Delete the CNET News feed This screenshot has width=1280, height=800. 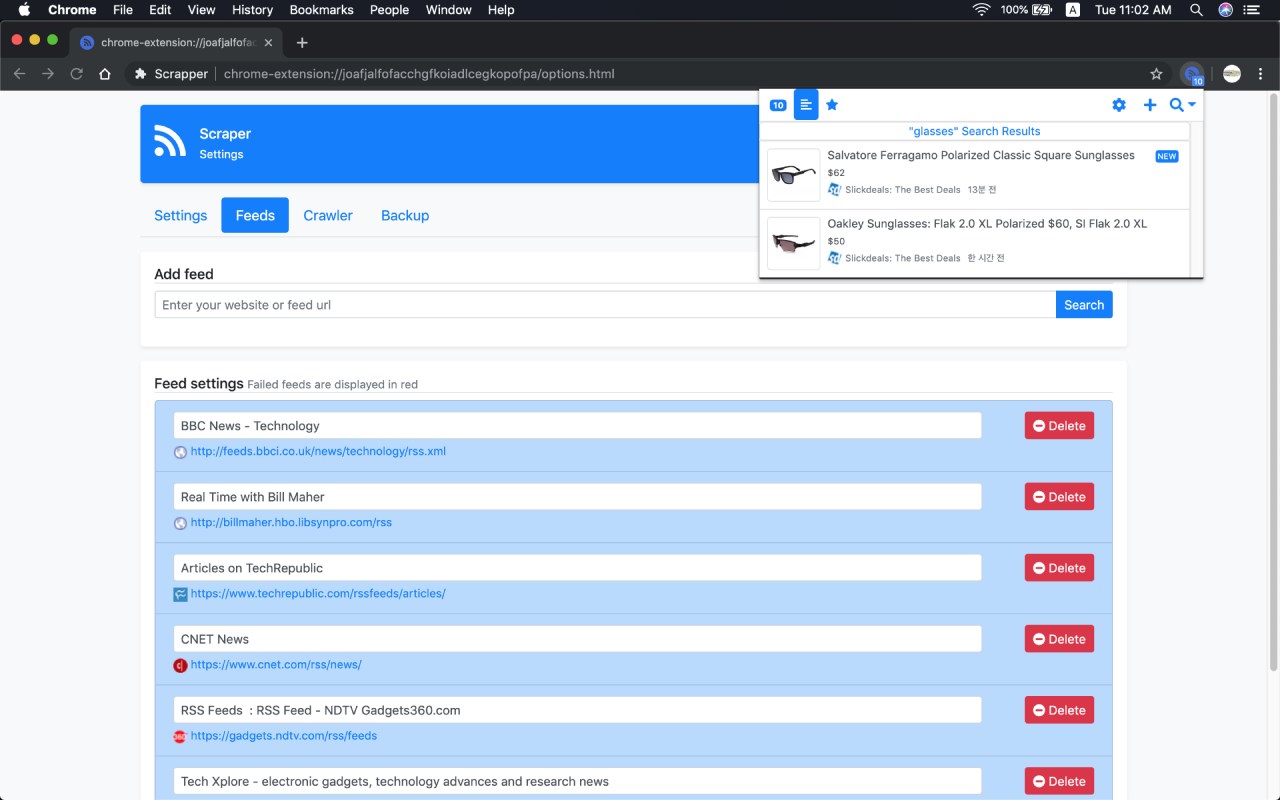point(1059,639)
